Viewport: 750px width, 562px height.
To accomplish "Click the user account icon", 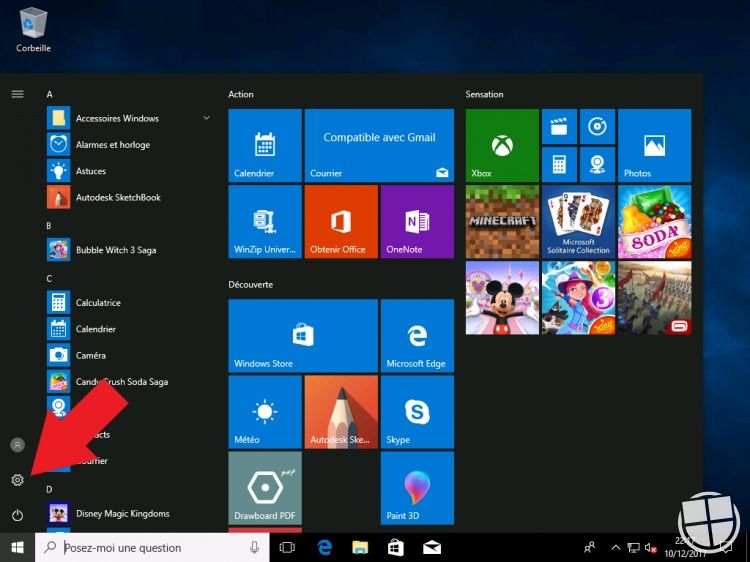I will click(17, 444).
